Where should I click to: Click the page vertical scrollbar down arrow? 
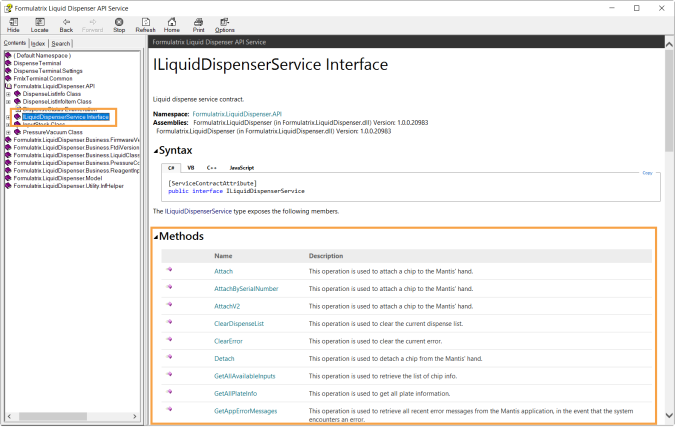point(669,415)
